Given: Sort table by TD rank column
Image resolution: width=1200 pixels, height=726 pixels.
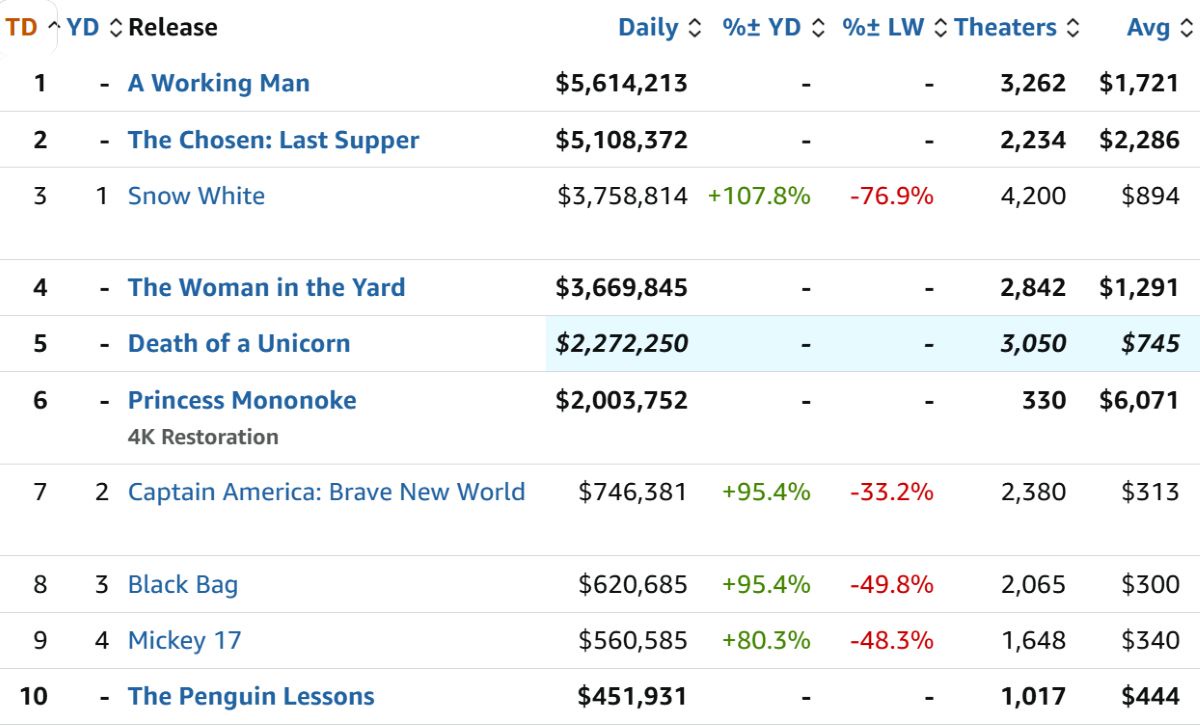Looking at the screenshot, I should [22, 28].
